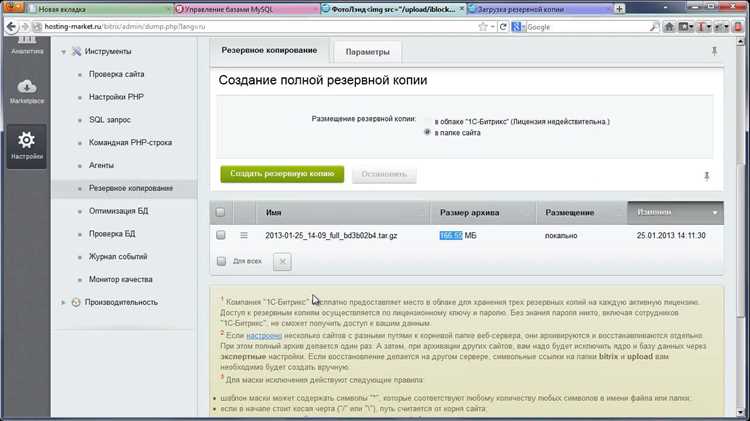Select the в папке сайта radio option
The height and width of the screenshot is (421, 750).
click(427, 132)
